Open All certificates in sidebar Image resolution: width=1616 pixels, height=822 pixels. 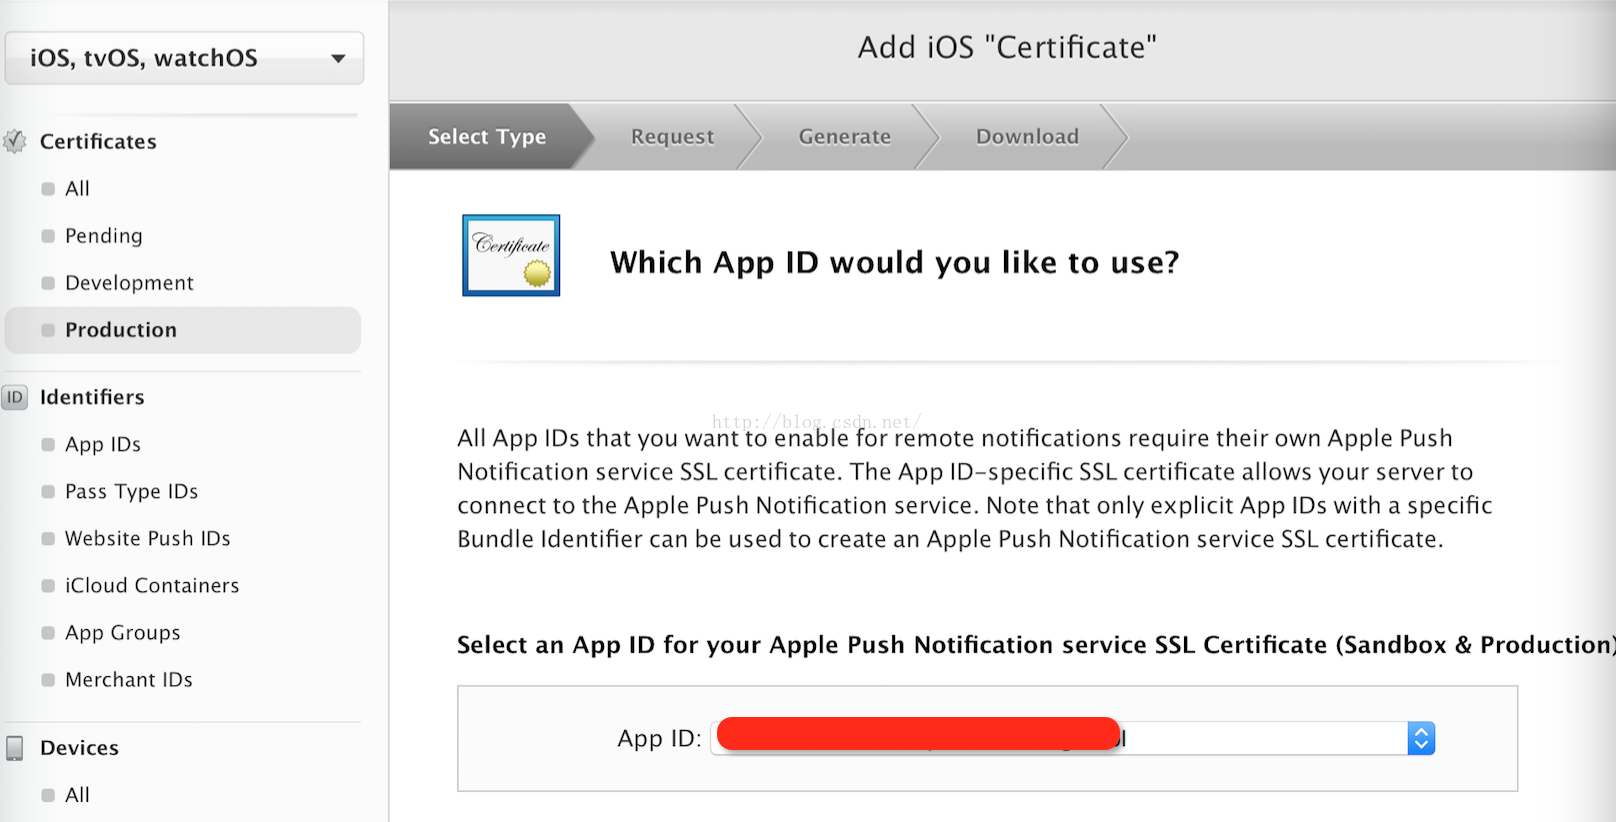tap(77, 189)
